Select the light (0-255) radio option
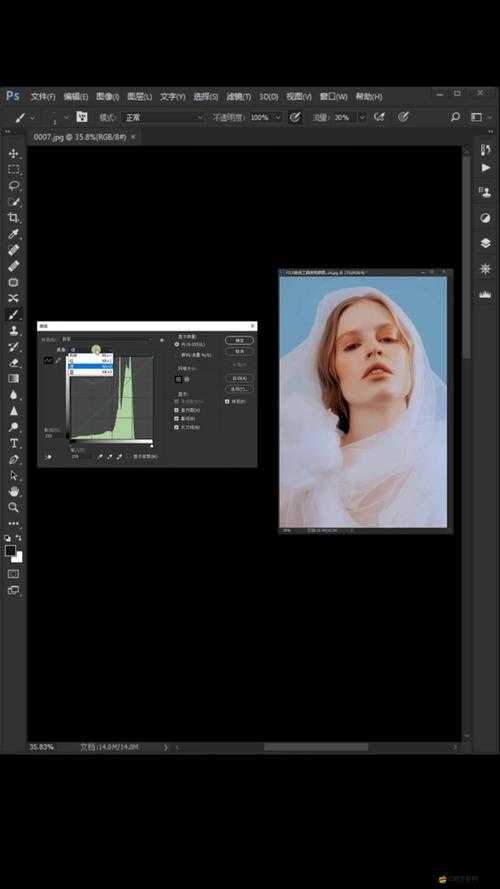The image size is (500, 889). tap(177, 344)
